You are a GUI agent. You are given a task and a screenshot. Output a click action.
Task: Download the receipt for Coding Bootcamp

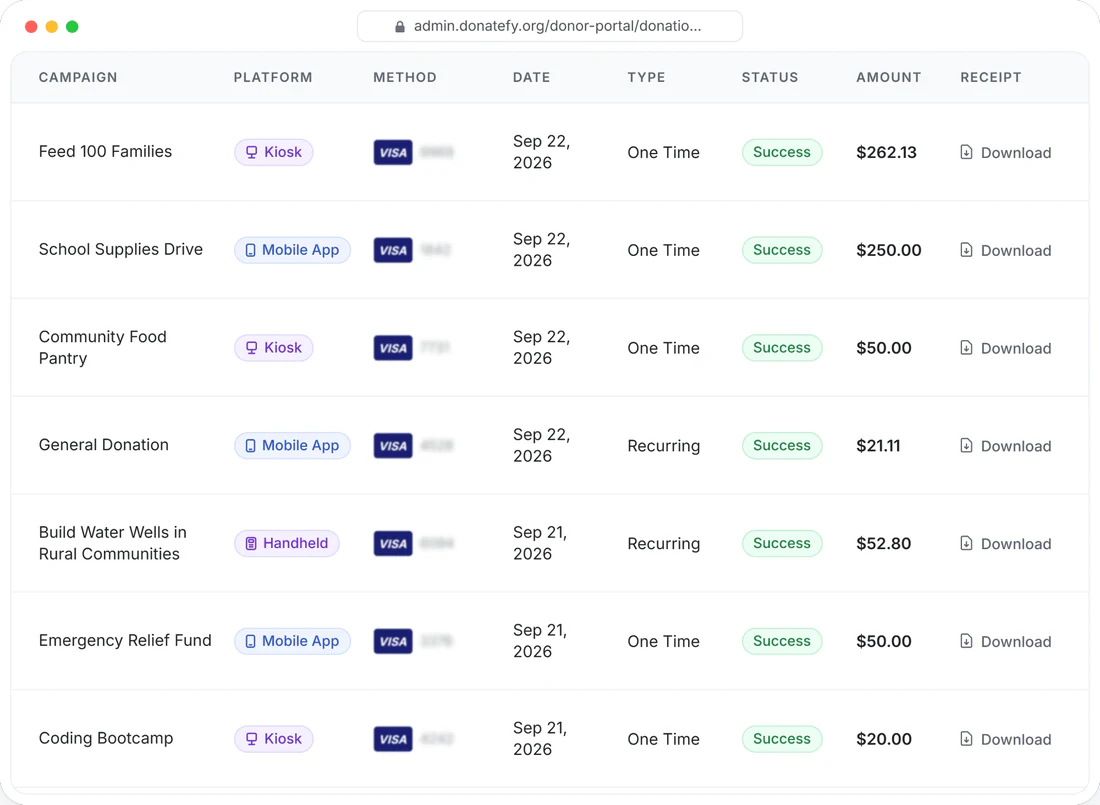click(1005, 738)
